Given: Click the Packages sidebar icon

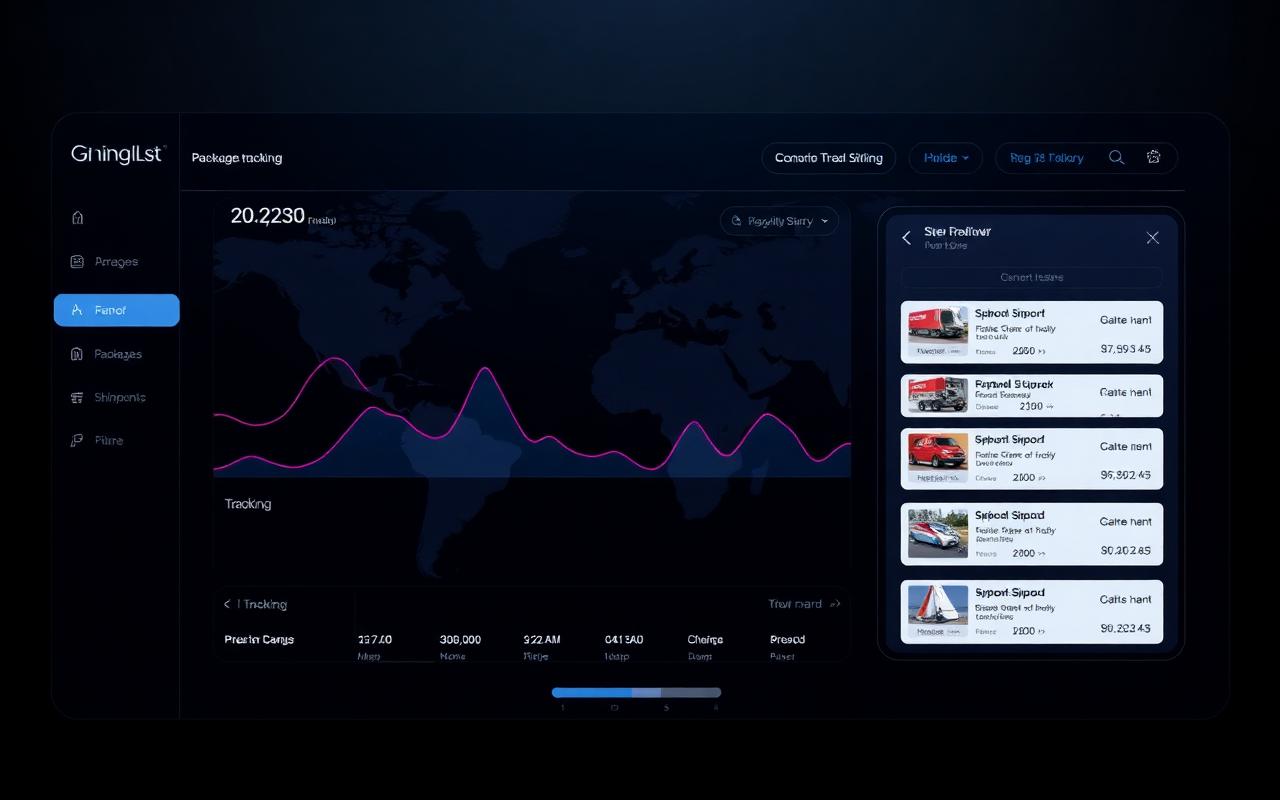Looking at the screenshot, I should pos(77,354).
